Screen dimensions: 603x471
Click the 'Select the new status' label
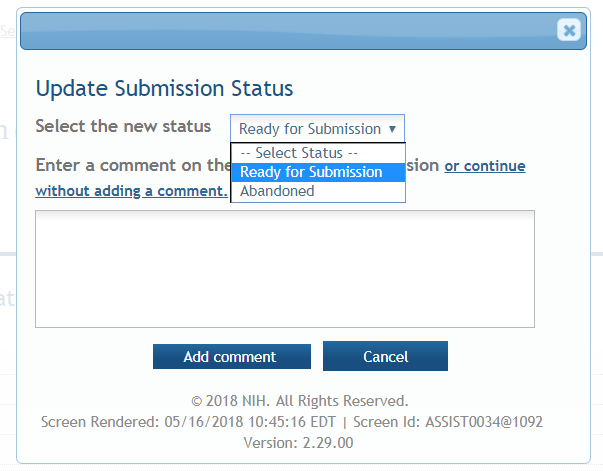(x=123, y=127)
